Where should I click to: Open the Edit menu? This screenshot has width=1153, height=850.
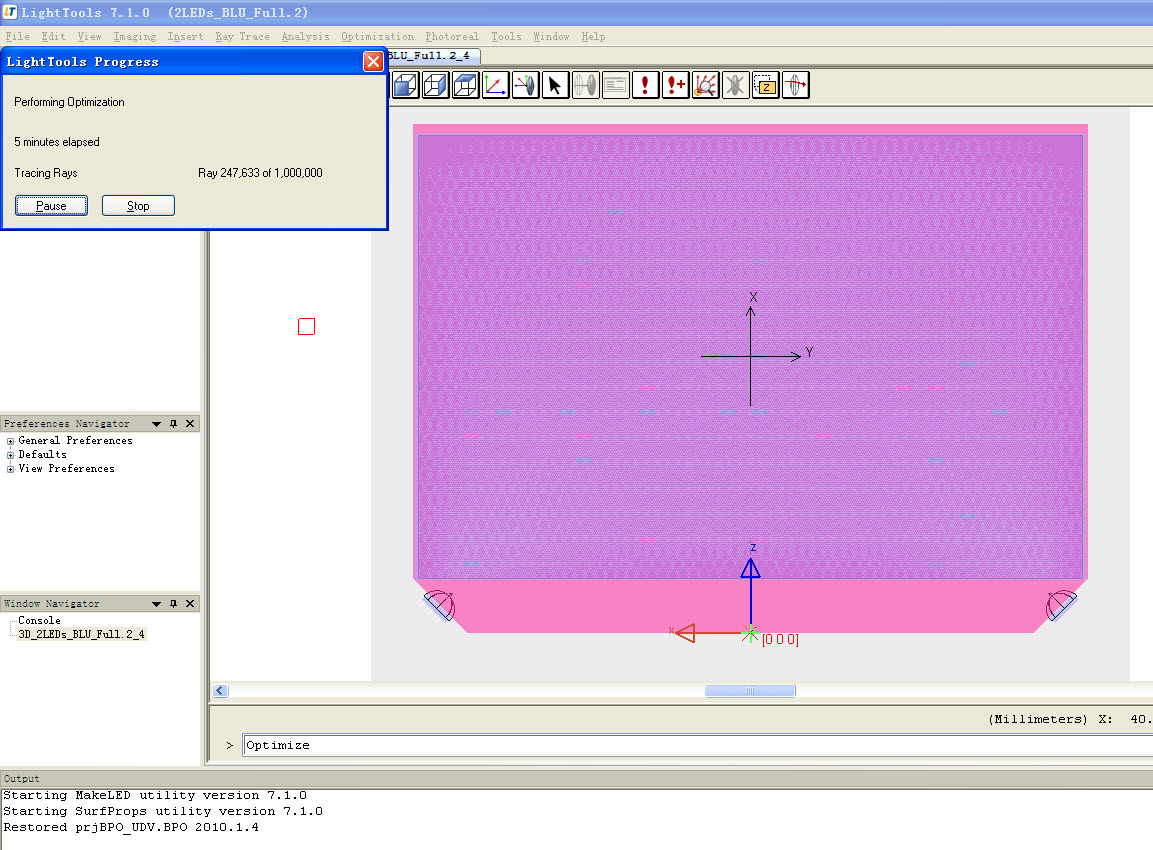(x=53, y=36)
